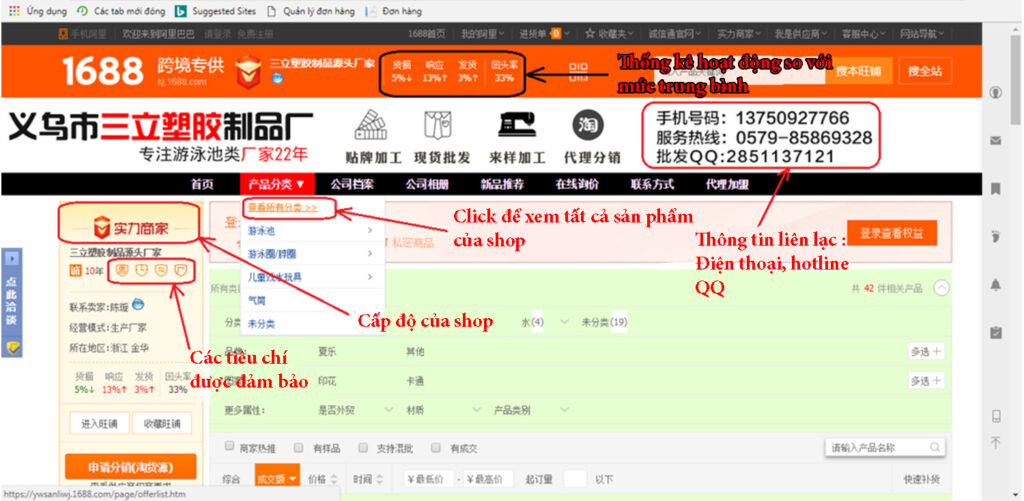The image size is (1024, 501).
Task: Click the 实力商家 badge in the sidebar
Action: coord(130,228)
